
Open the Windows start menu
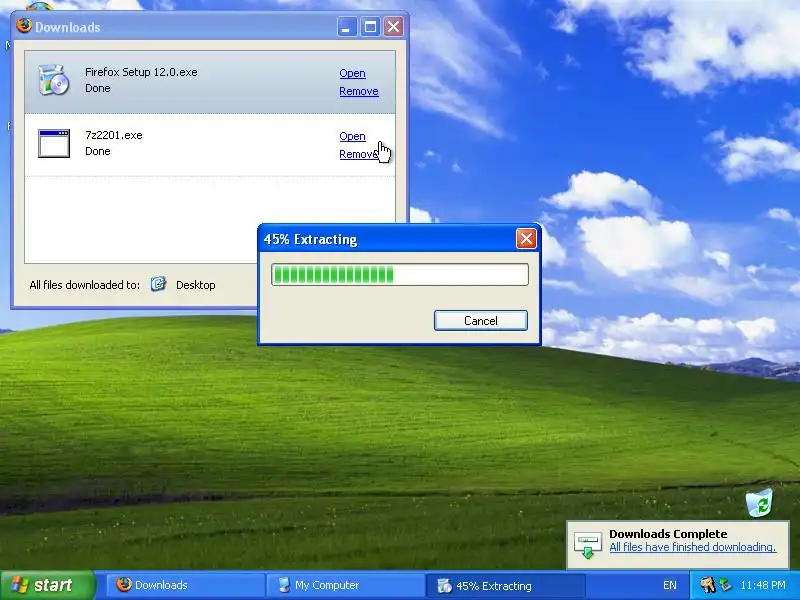[47, 585]
